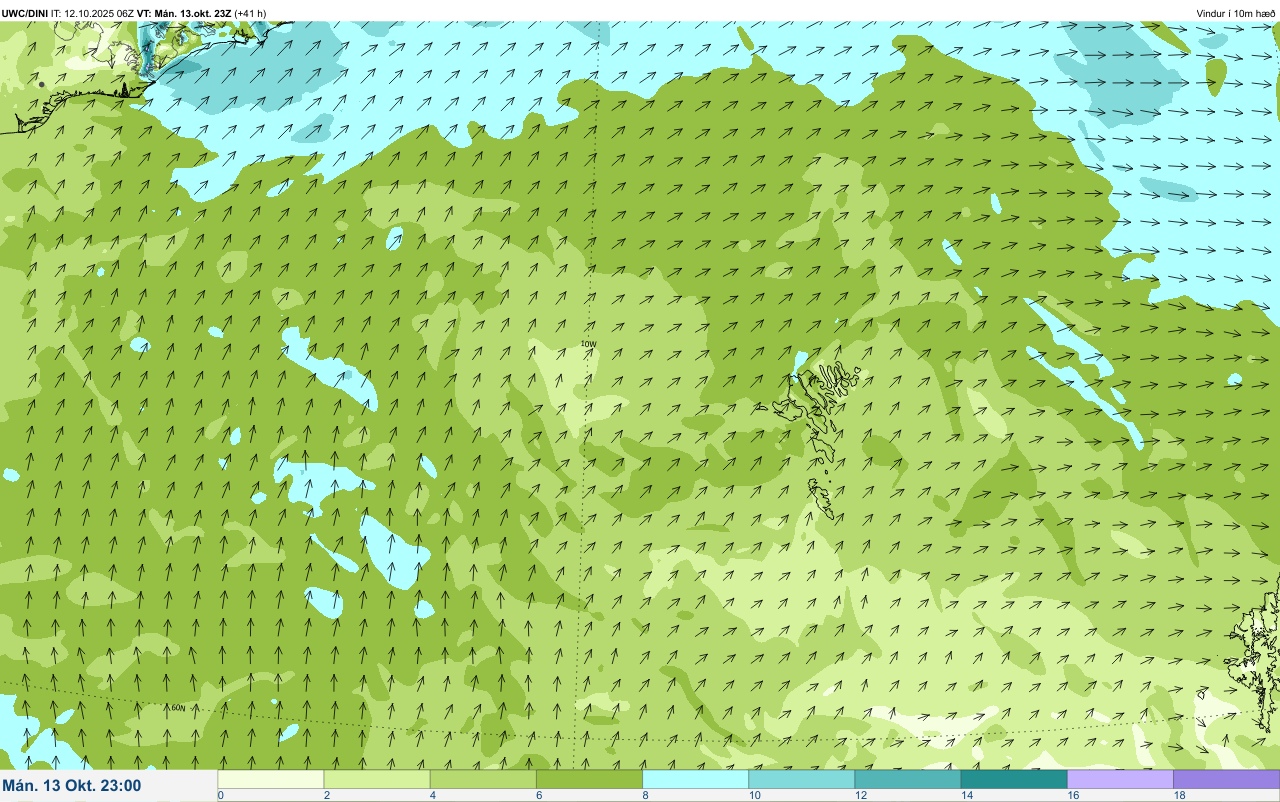Viewport: 1280px width, 802px height.
Task: Click the '10W' longitude label on map
Action: click(588, 344)
